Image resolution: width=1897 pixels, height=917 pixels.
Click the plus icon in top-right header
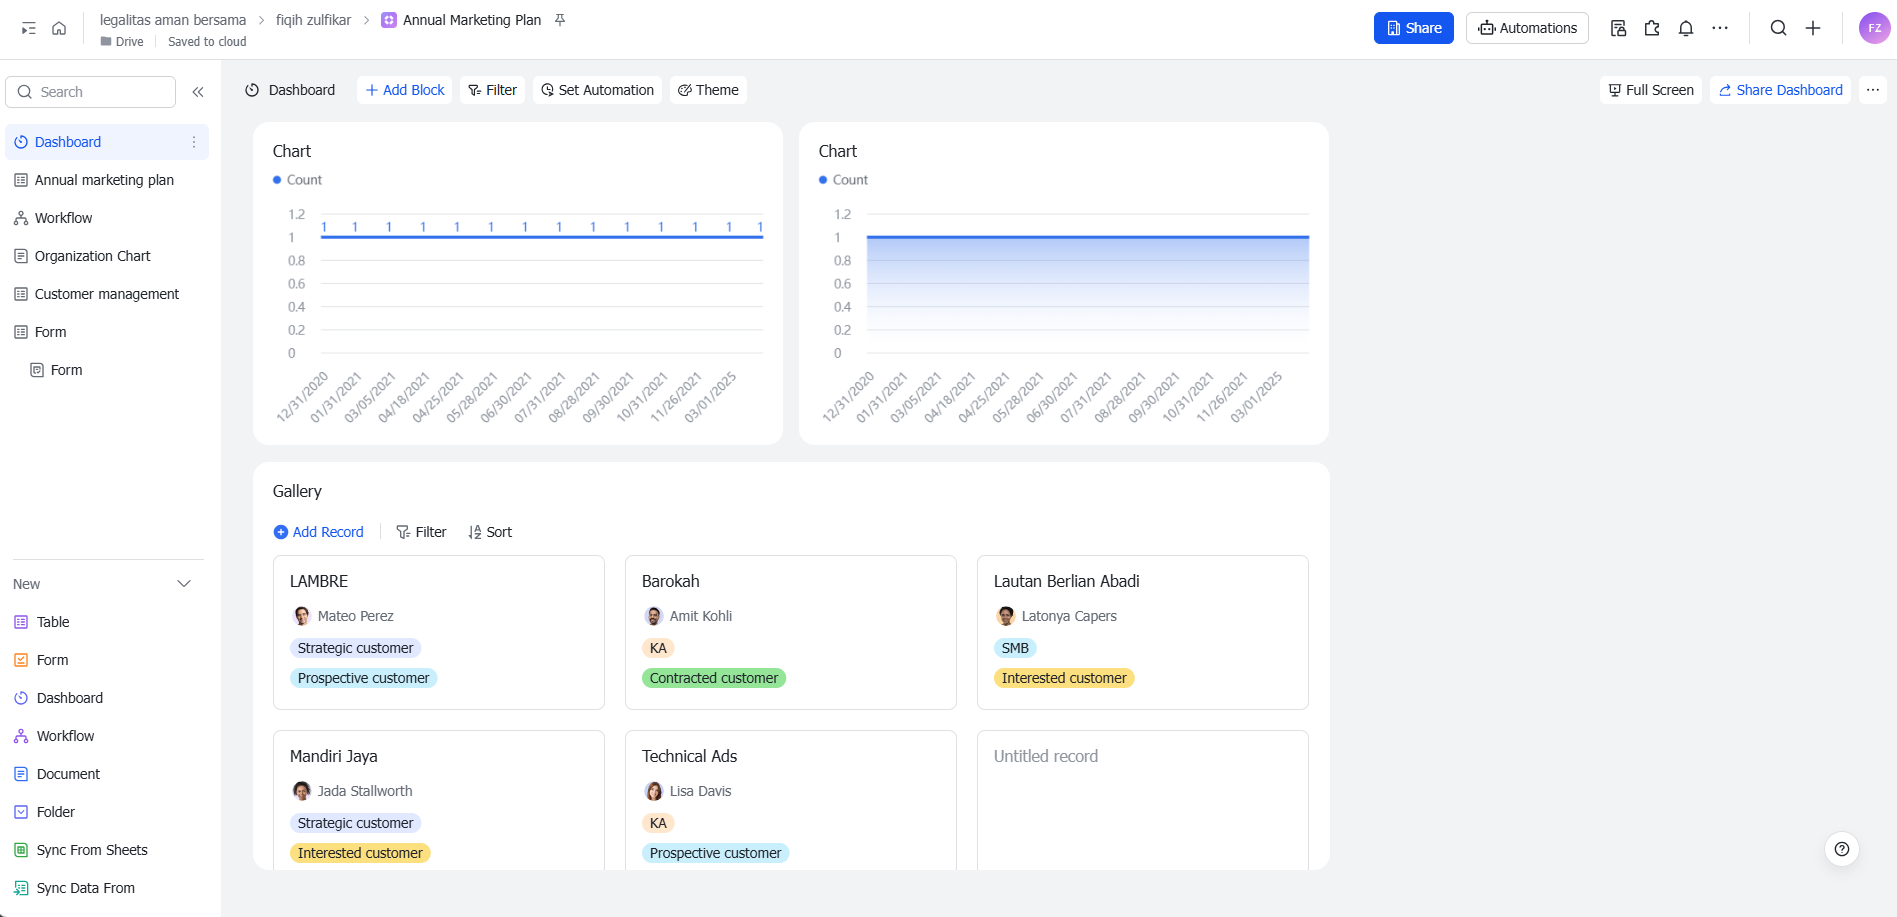[1813, 28]
